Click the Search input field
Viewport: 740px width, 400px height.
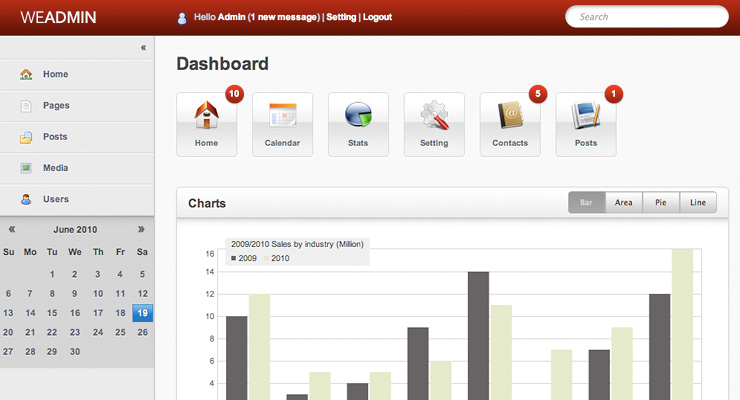(x=646, y=17)
